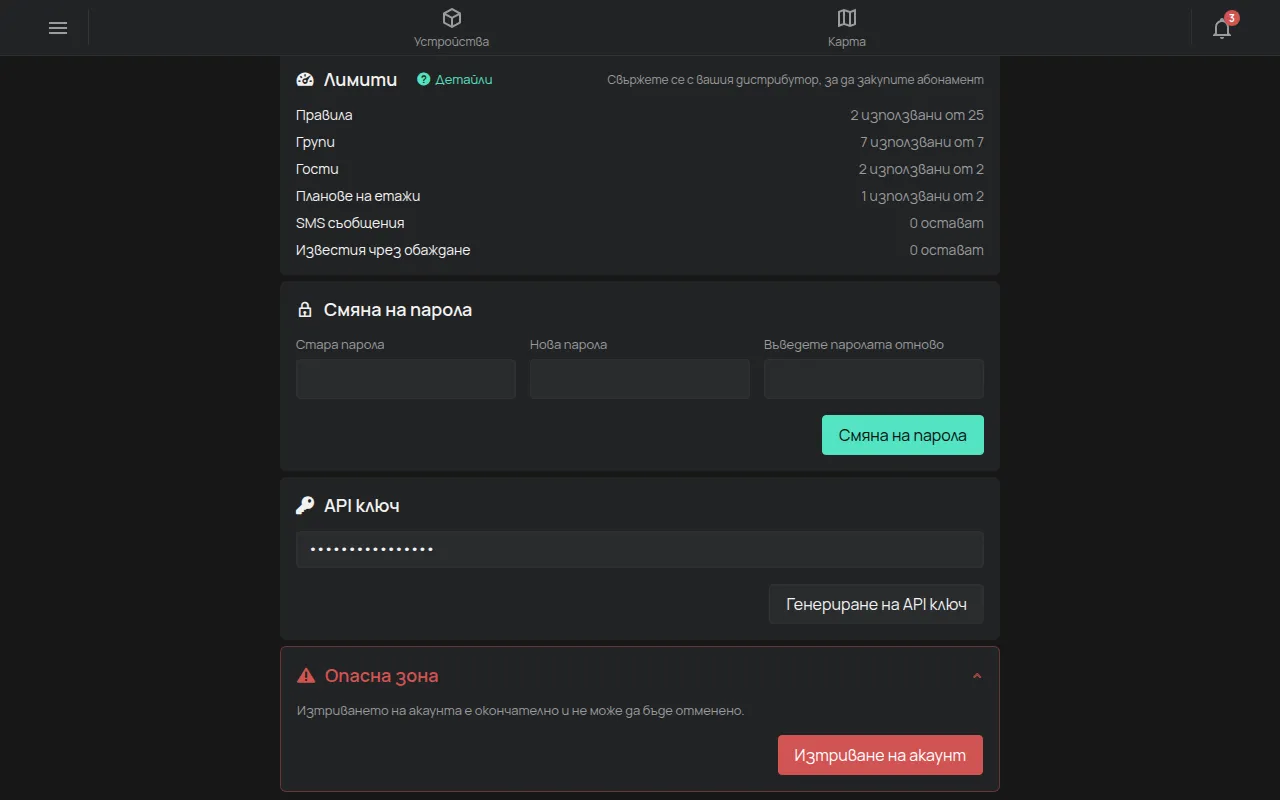Click the Планове на етажи label
This screenshot has width=1280, height=800.
pyautogui.click(x=358, y=196)
